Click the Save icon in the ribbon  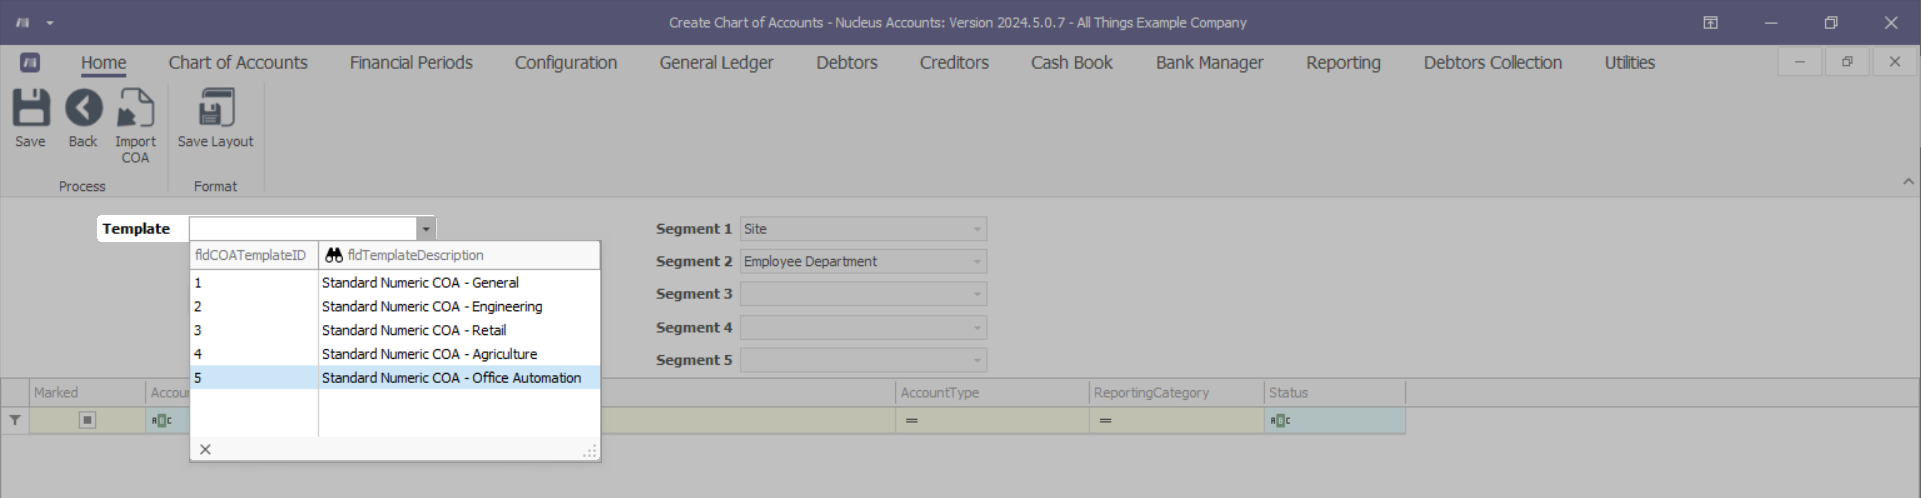tap(30, 108)
